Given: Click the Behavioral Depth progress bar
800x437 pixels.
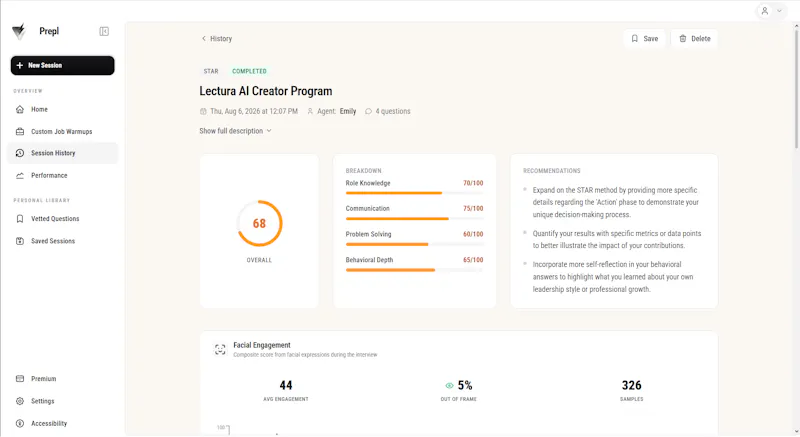Looking at the screenshot, I should 414,270.
